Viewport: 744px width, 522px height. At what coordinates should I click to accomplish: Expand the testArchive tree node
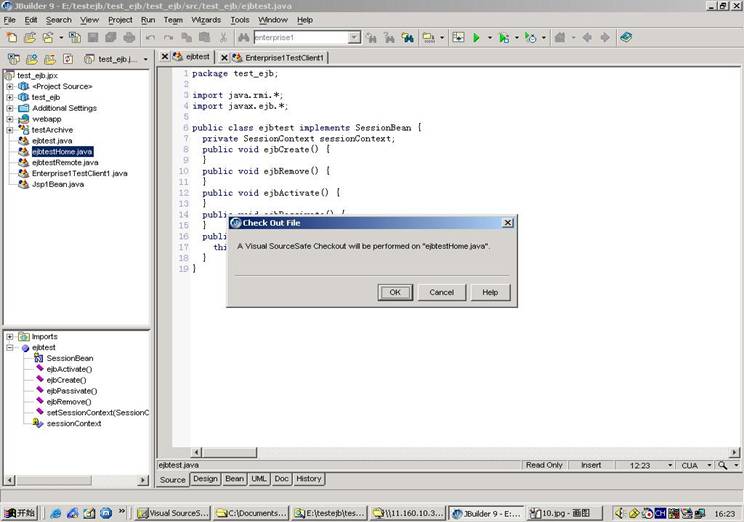pos(9,130)
